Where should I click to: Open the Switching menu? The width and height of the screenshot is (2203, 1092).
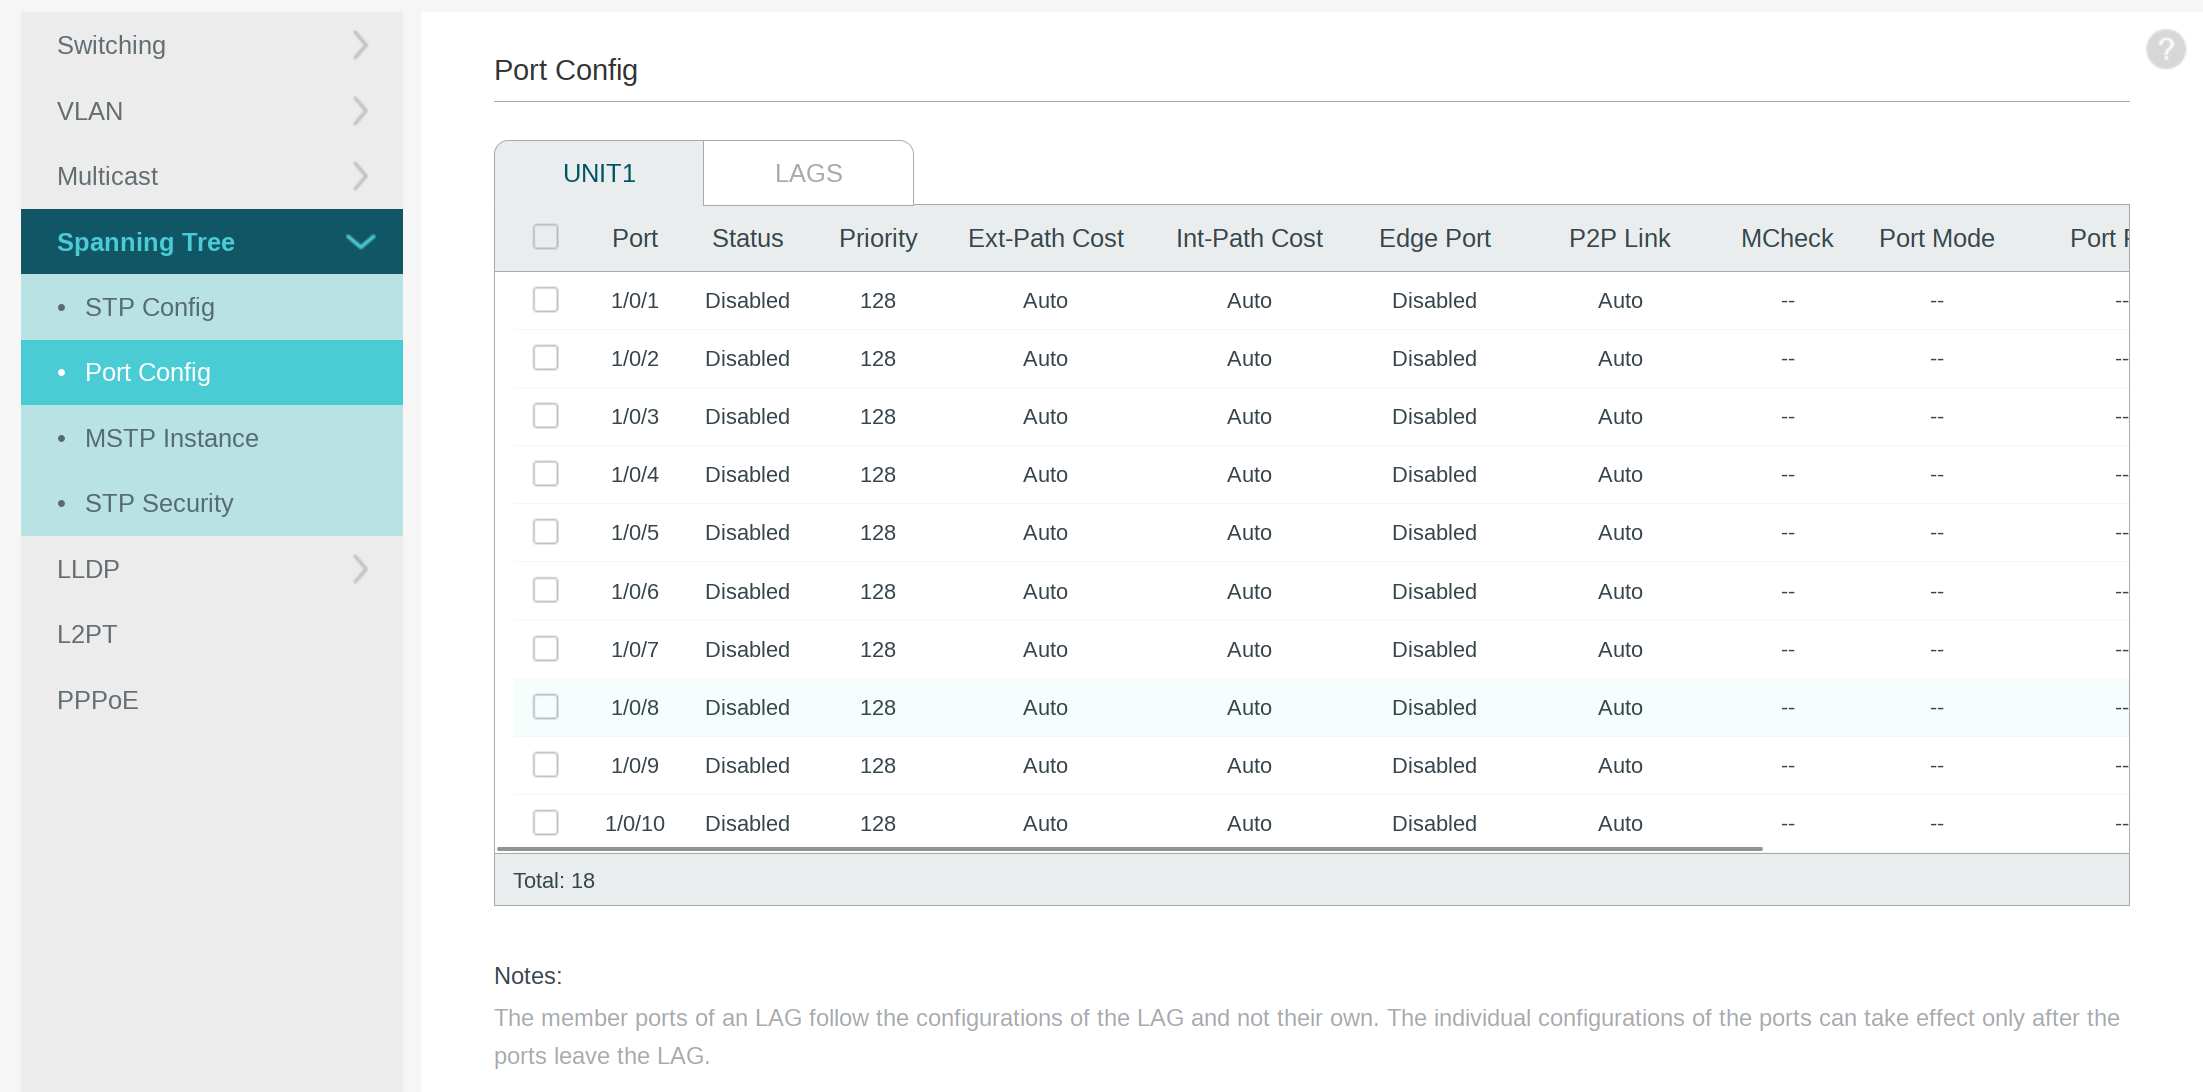click(212, 45)
